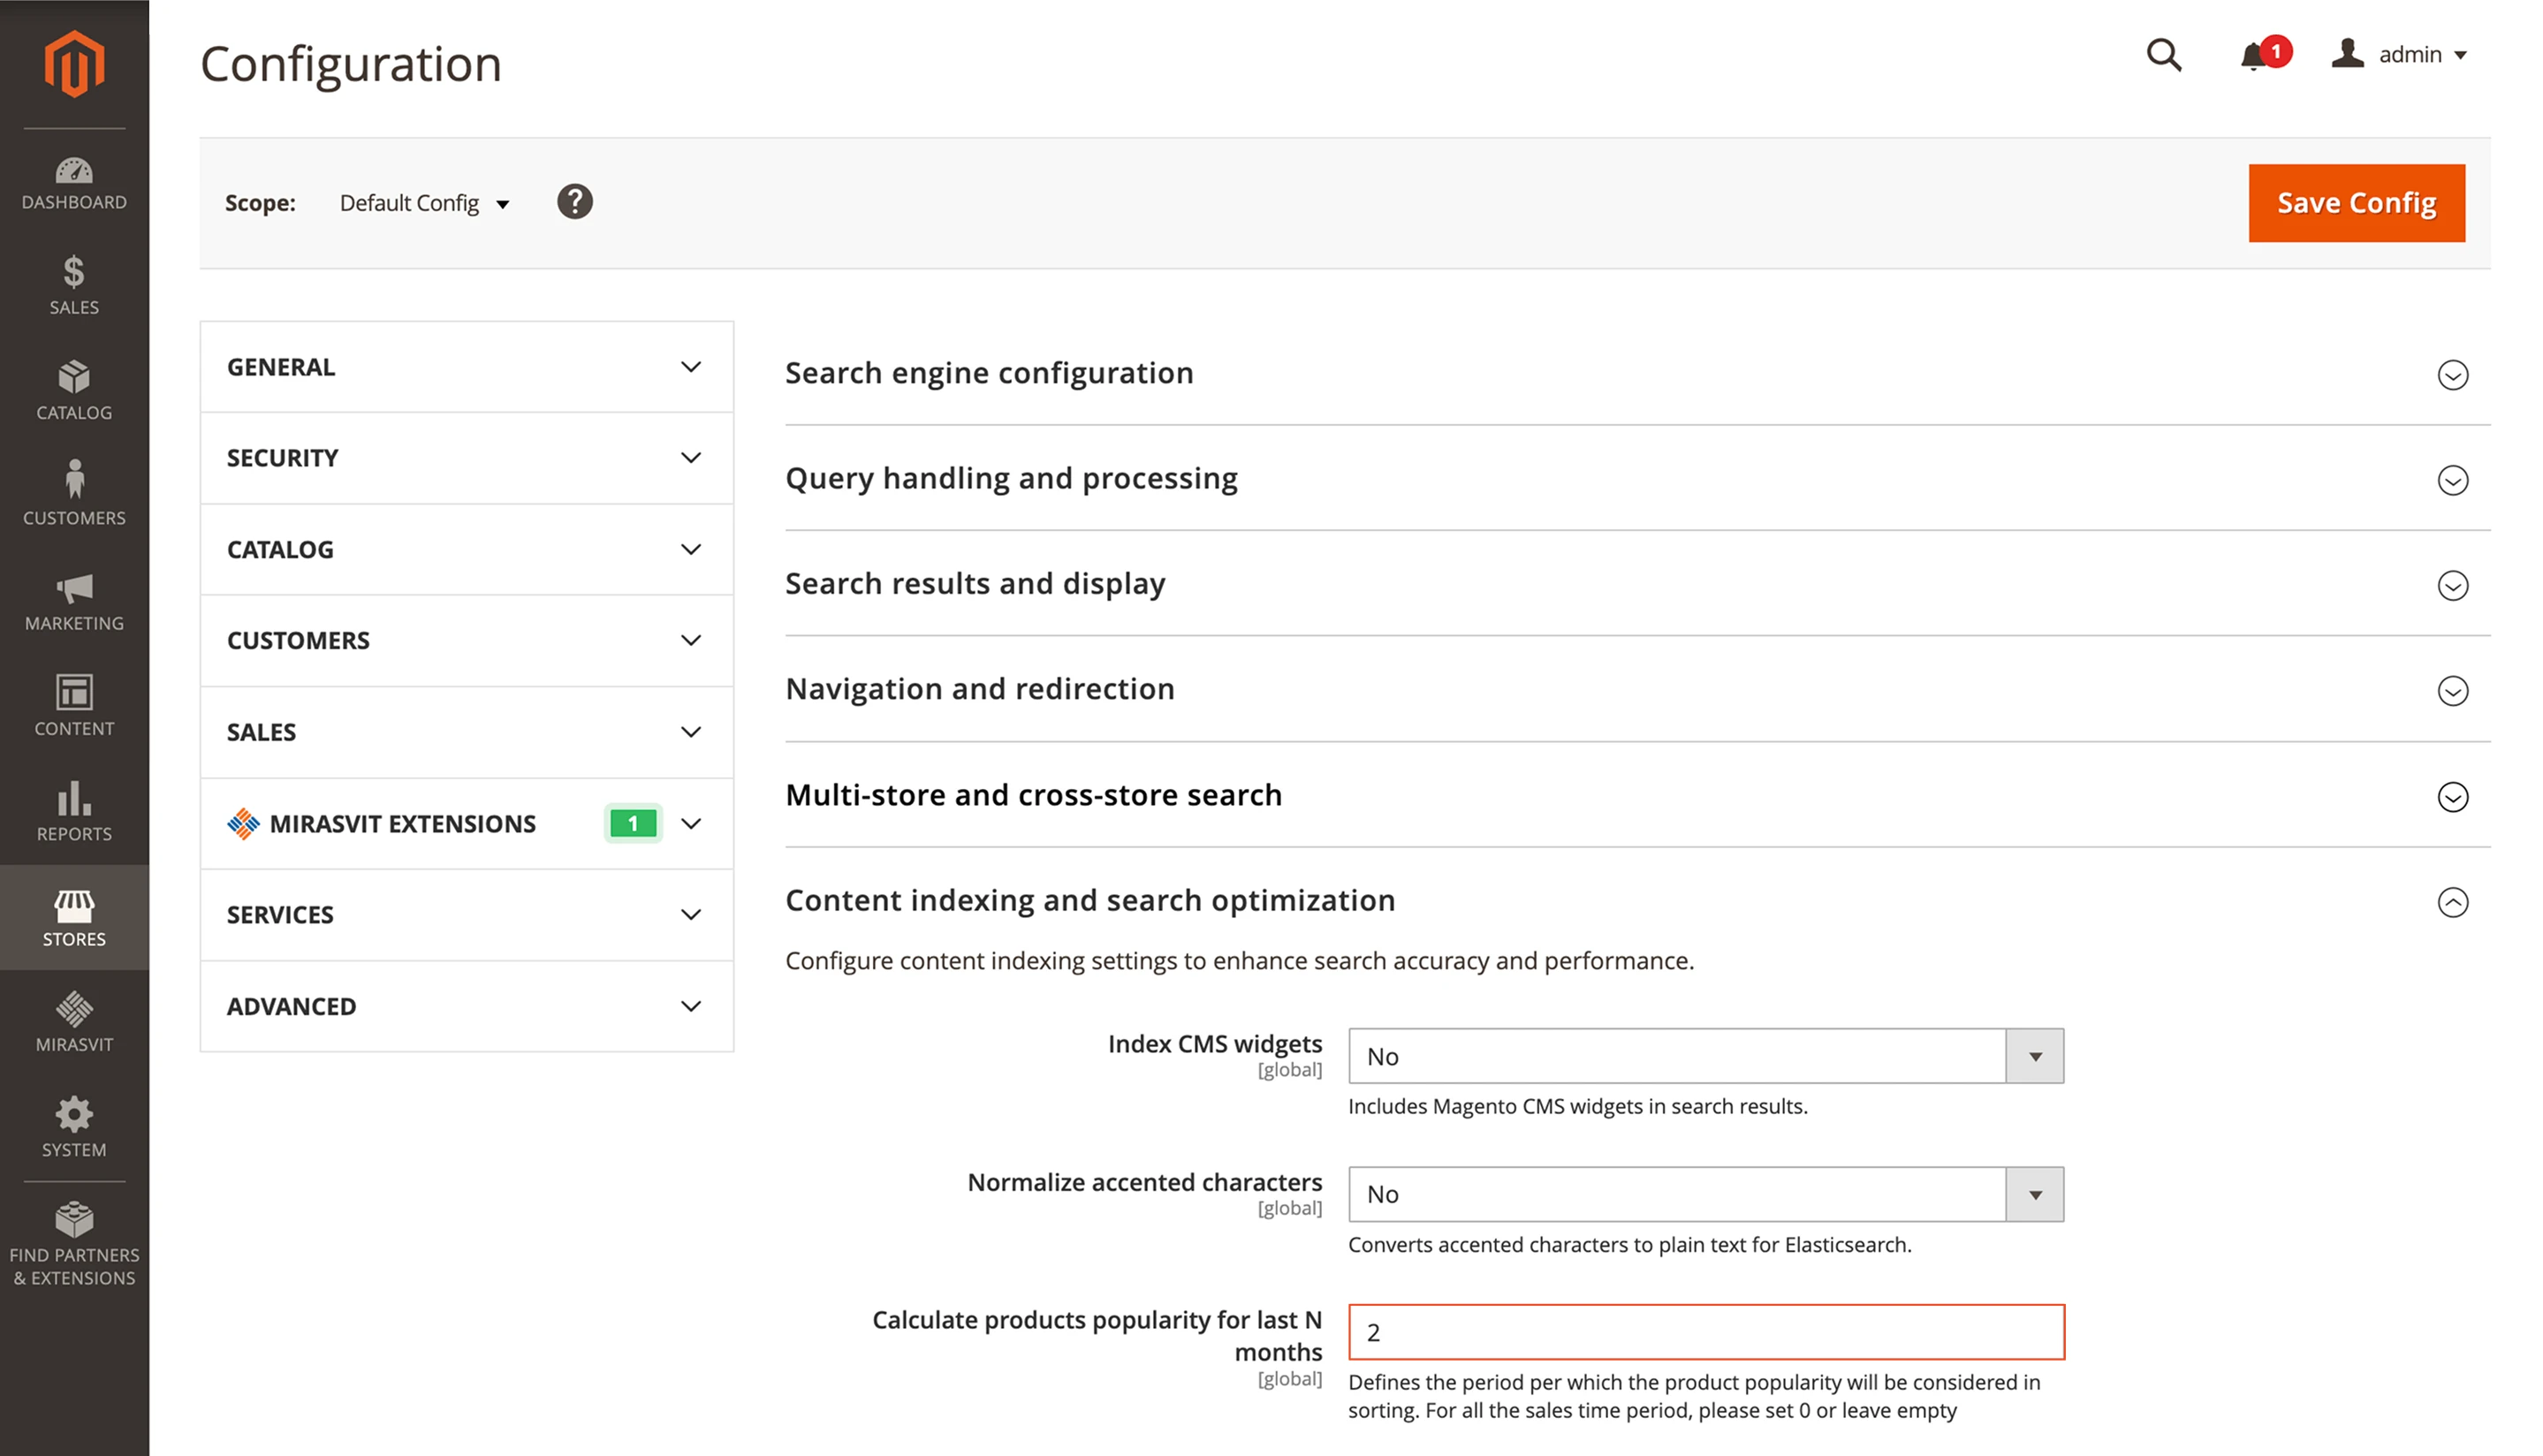2543x1456 pixels.
Task: Edit the products popularity months field
Action: pyautogui.click(x=1705, y=1332)
